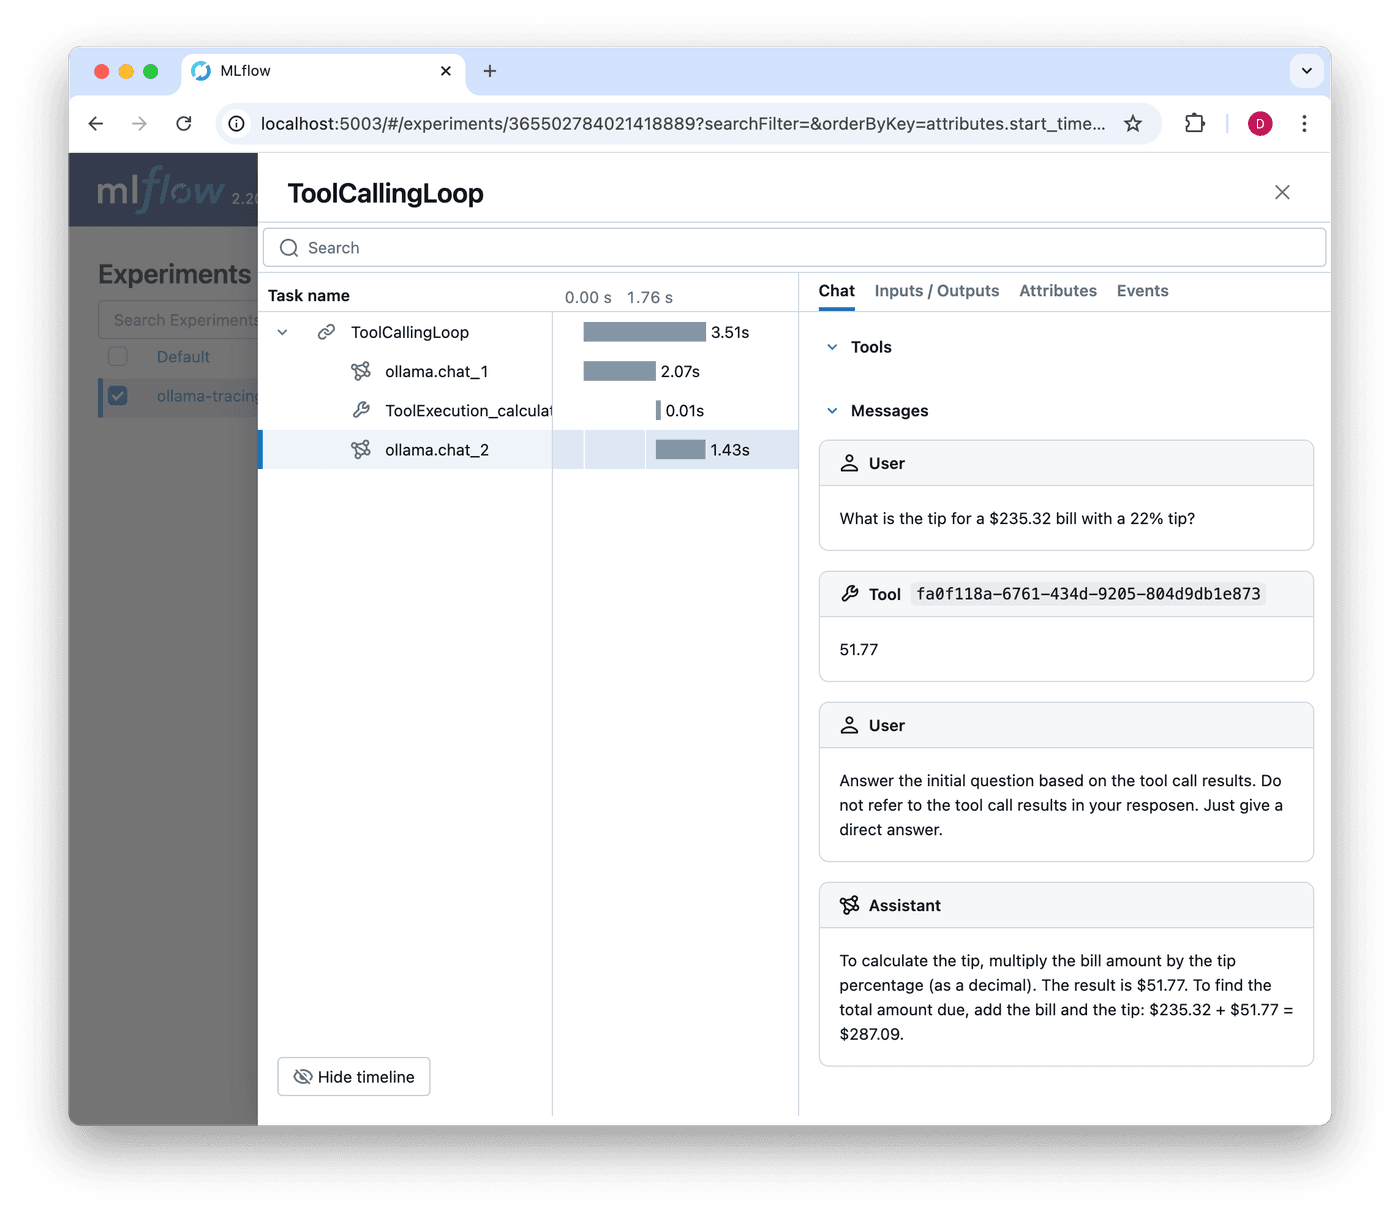Click the ollama.chat_1 span model icon
1400x1216 pixels.
coord(361,372)
